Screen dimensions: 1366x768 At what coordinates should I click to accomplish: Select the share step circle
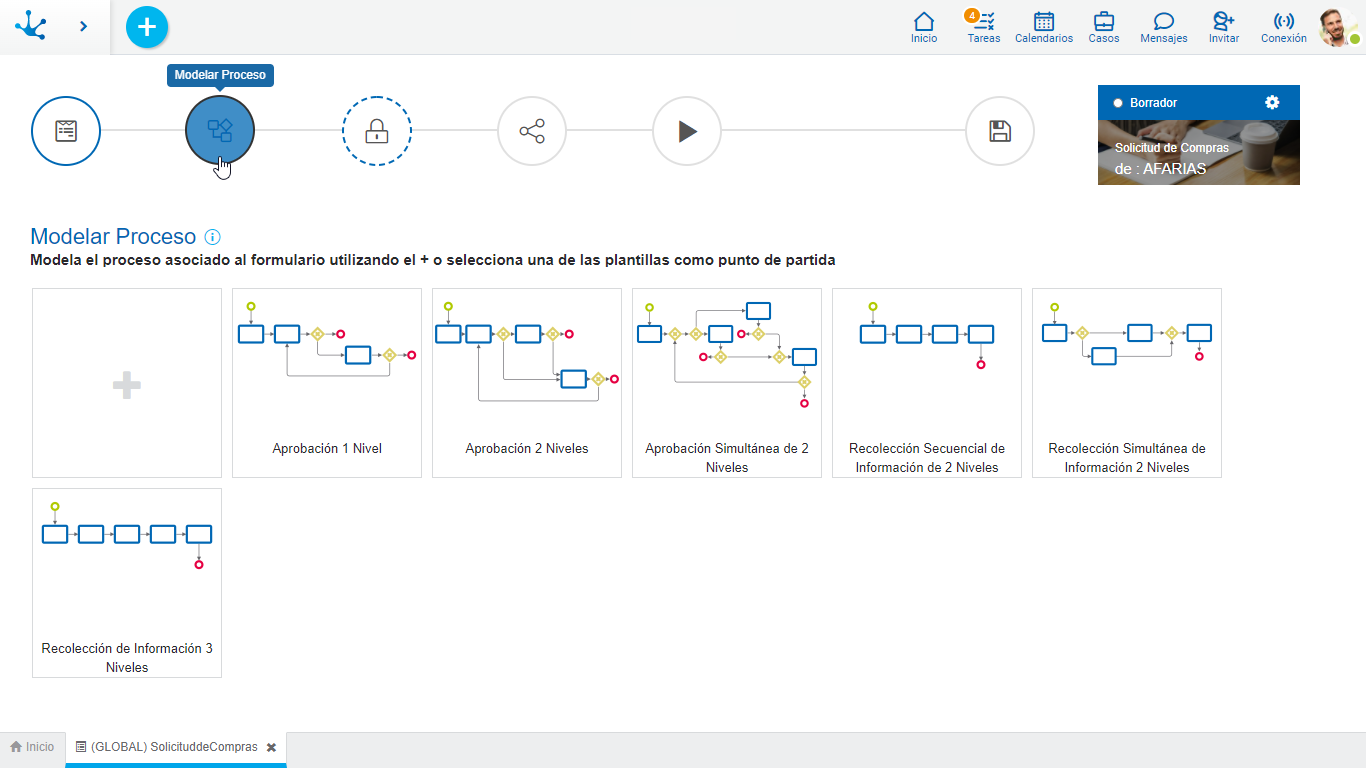(x=532, y=131)
